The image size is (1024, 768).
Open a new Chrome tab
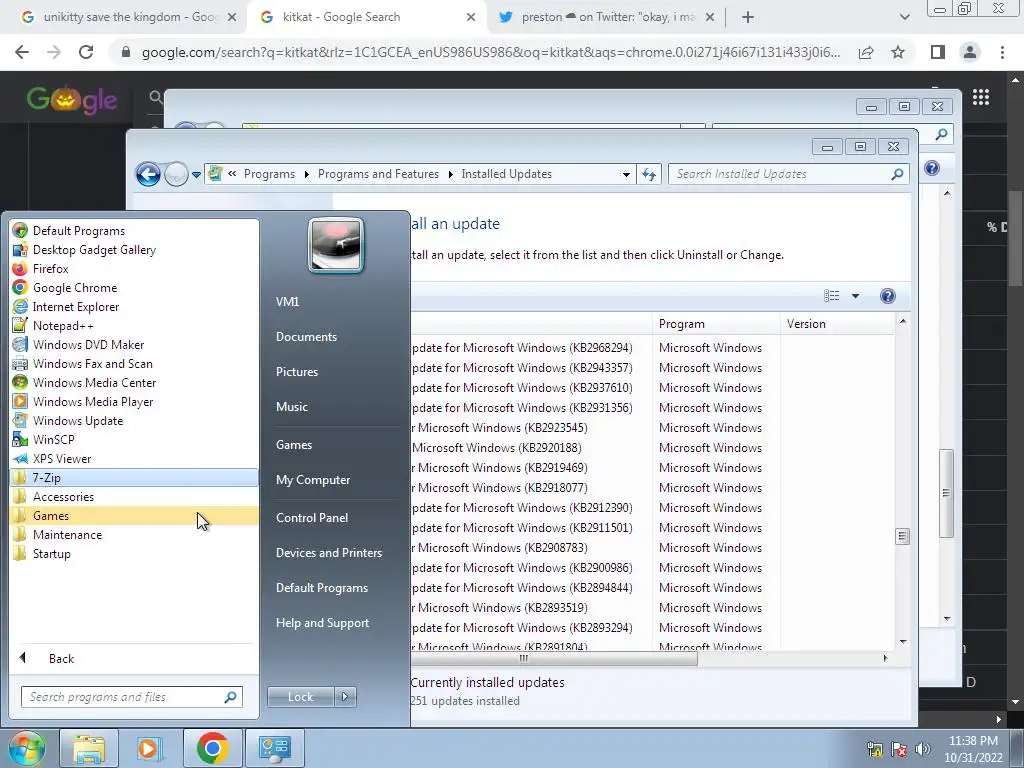(x=748, y=17)
